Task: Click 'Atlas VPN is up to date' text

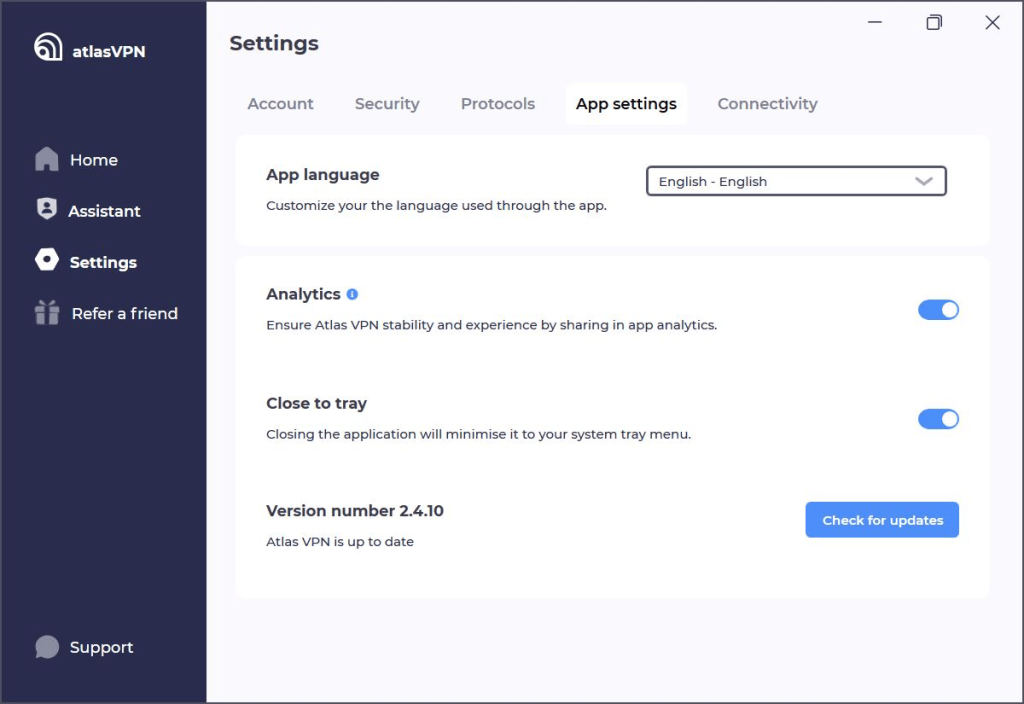Action: point(340,541)
